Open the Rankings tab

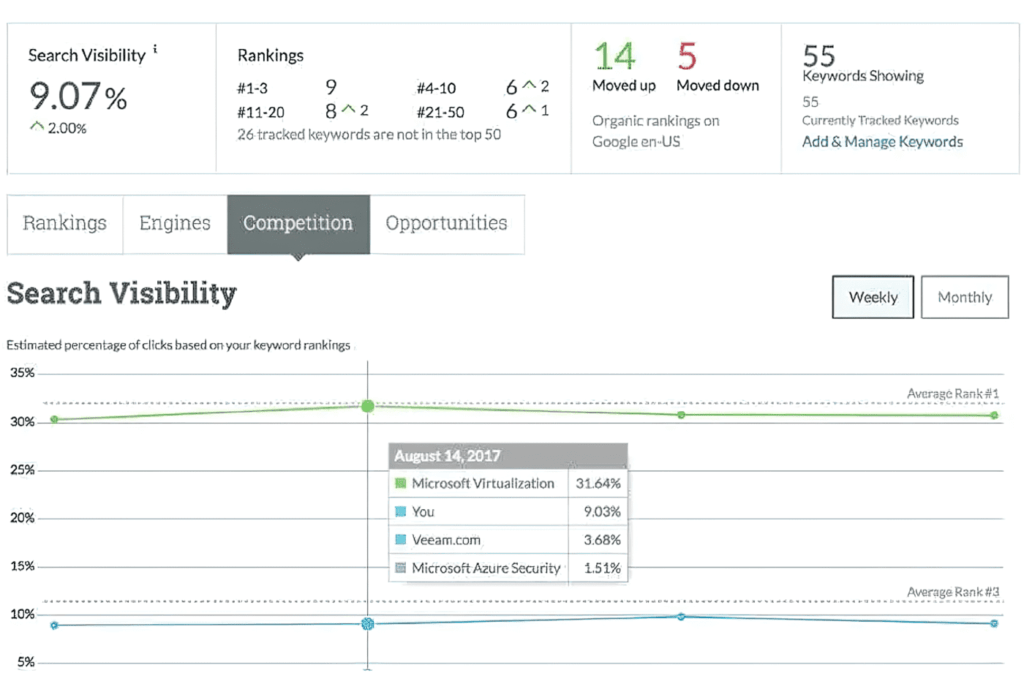click(x=65, y=224)
